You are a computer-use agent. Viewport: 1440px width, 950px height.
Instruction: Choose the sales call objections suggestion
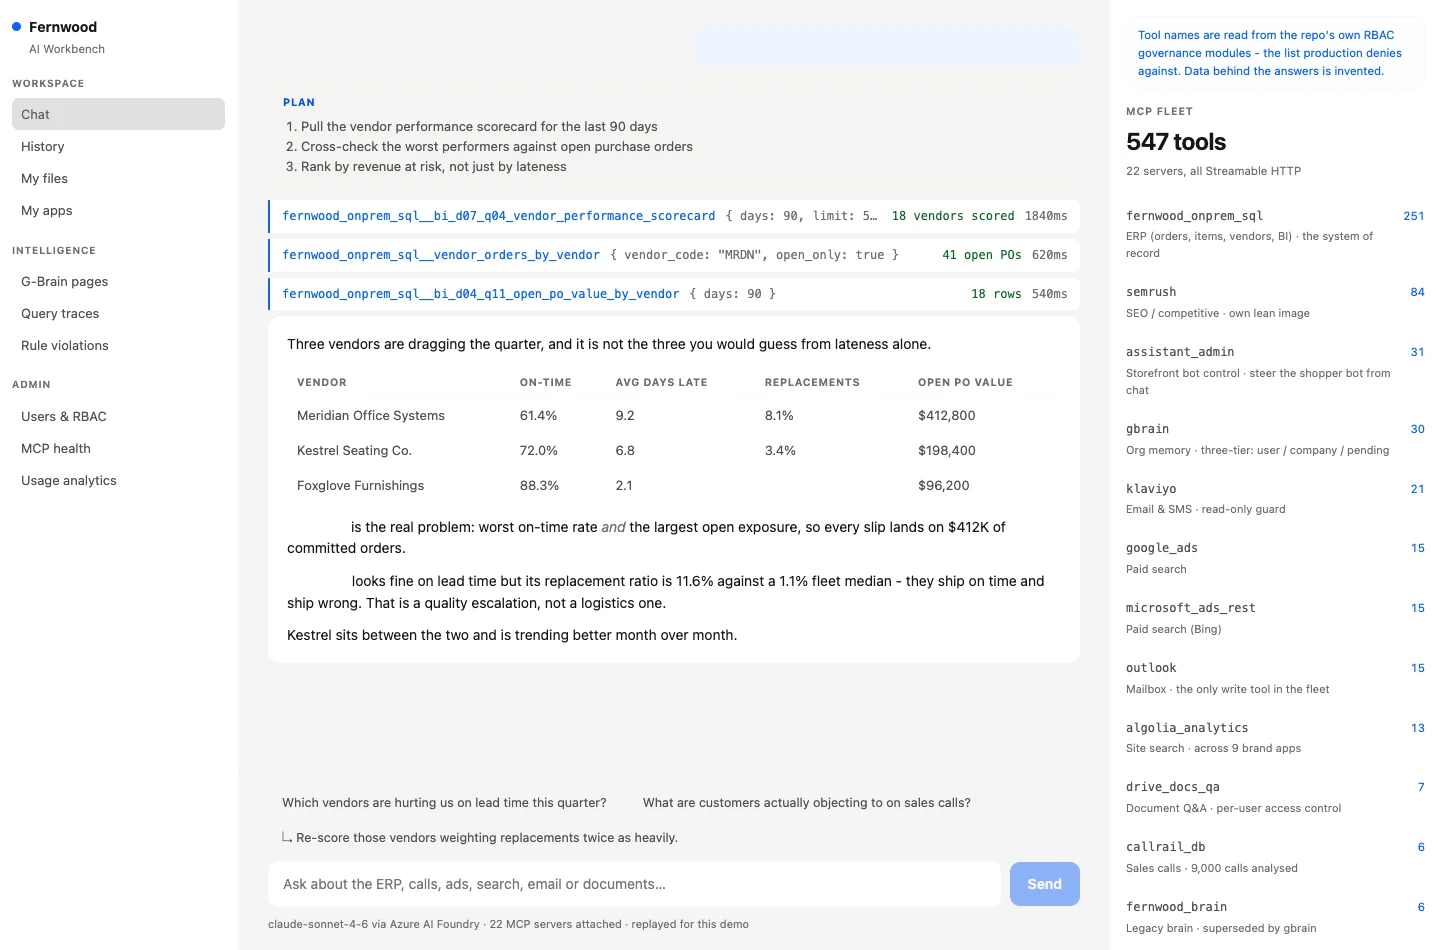pyautogui.click(x=807, y=802)
